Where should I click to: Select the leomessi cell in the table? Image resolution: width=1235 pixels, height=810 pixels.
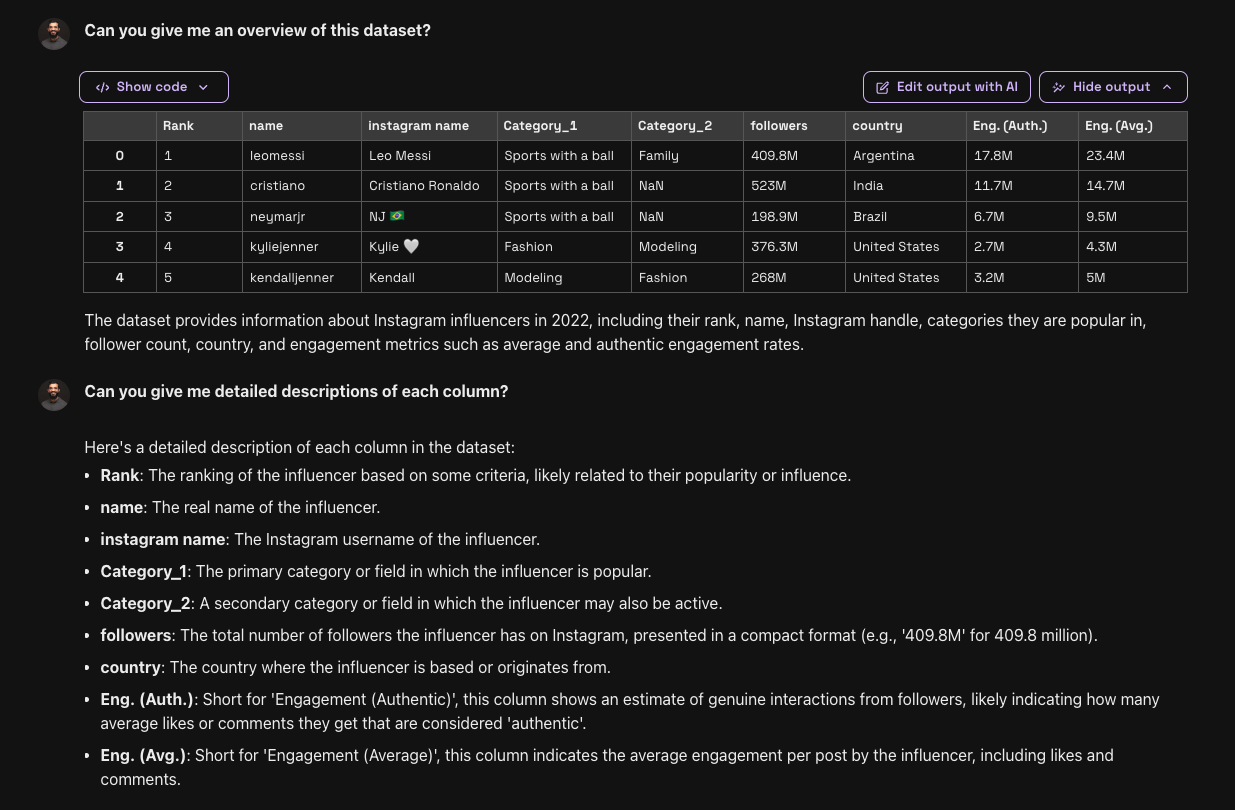277,156
